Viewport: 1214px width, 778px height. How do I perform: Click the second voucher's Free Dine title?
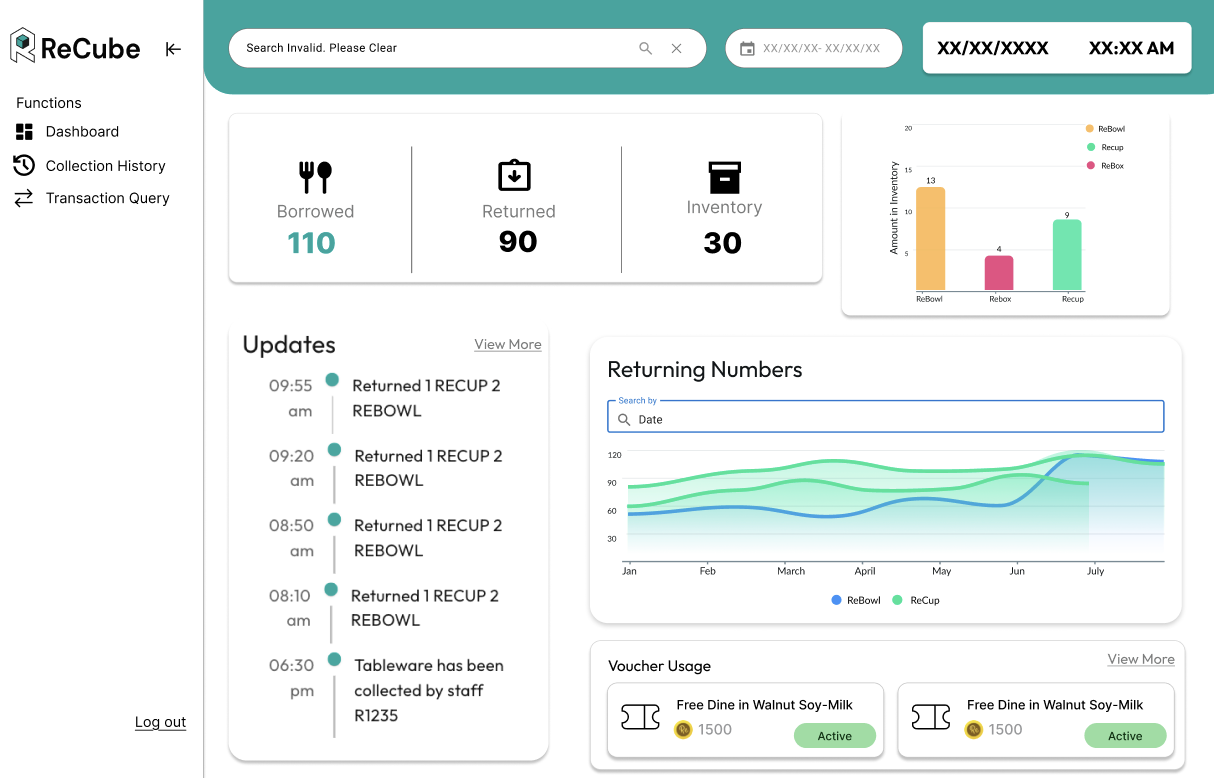[1055, 705]
